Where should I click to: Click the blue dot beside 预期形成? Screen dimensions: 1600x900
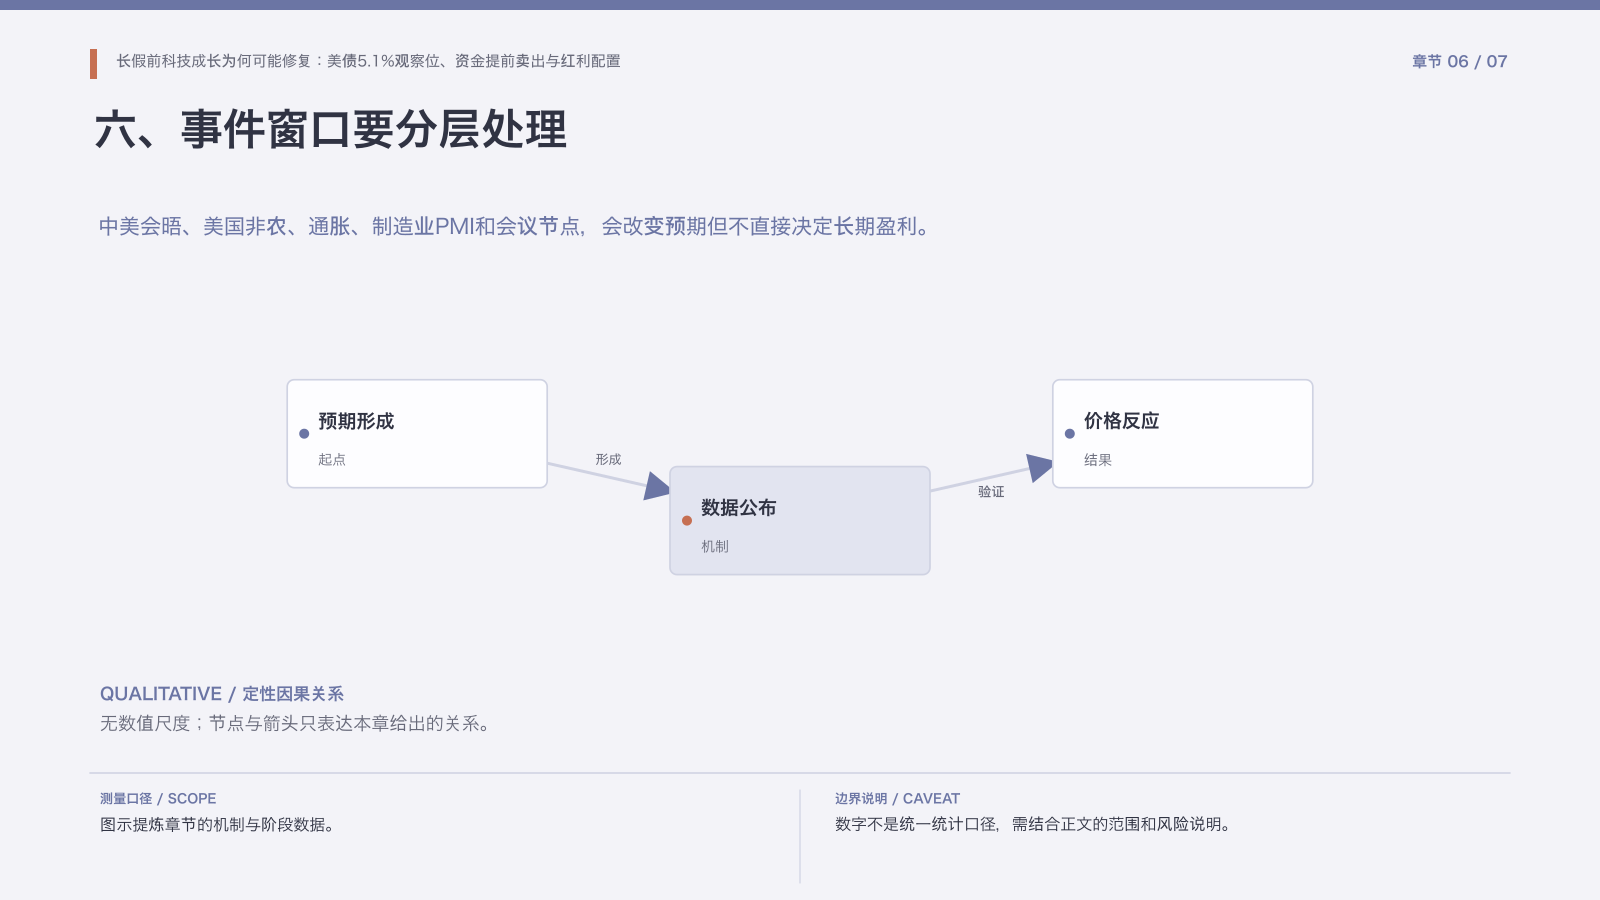(304, 434)
